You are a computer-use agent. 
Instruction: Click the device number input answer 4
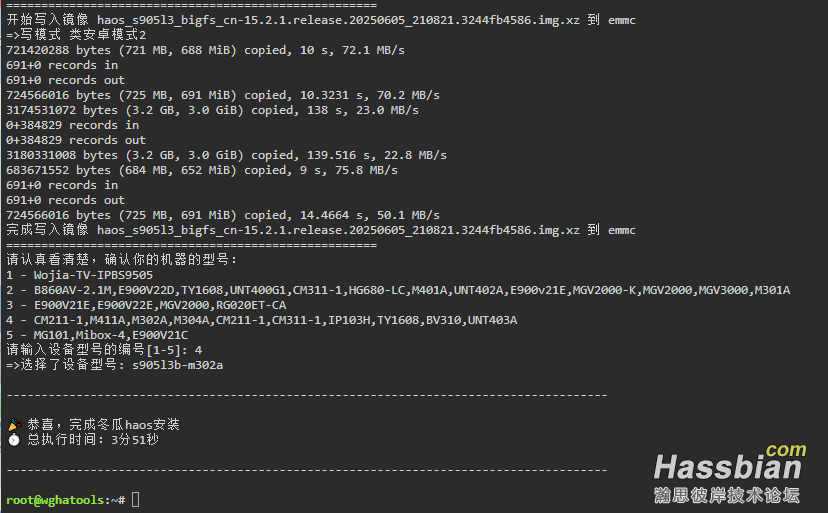pos(198,350)
